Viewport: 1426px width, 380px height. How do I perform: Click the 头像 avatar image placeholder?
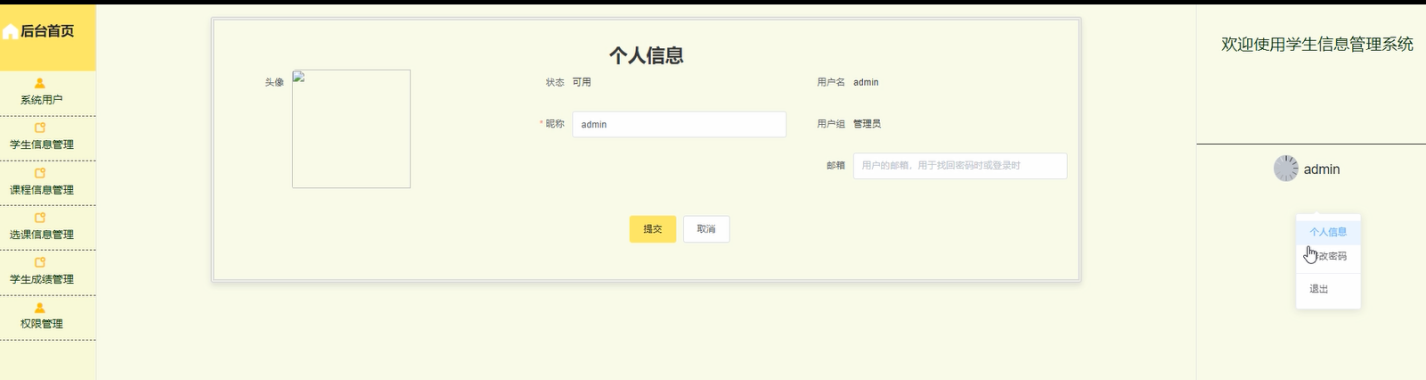[351, 129]
